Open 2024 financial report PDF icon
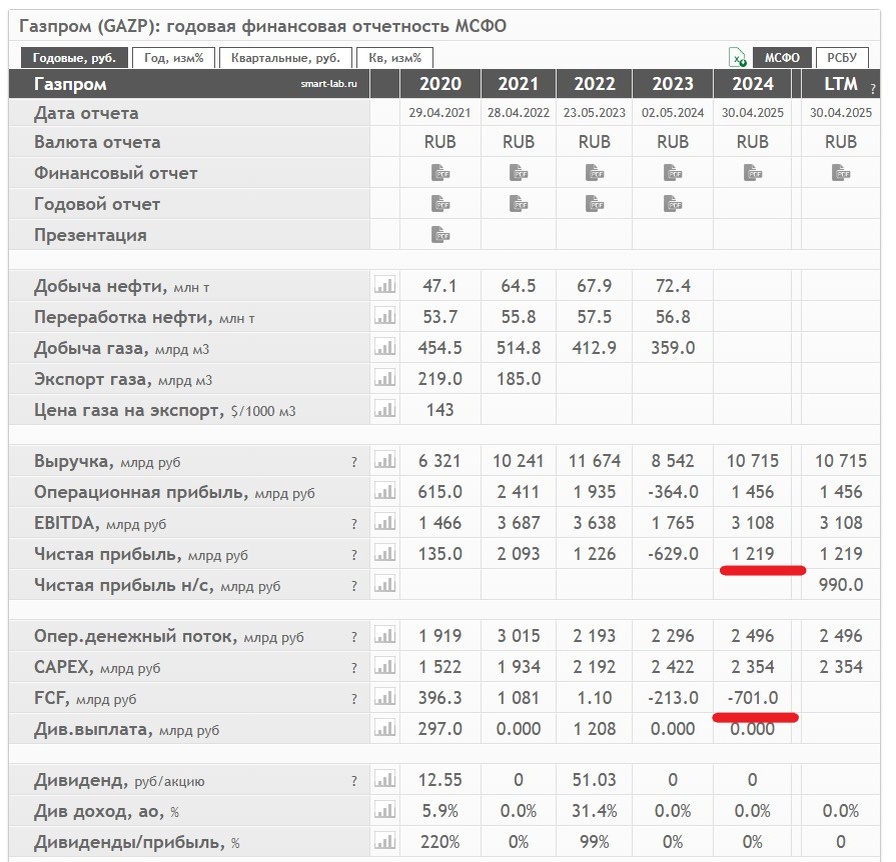Viewport: 896px width, 862px height. point(753,173)
